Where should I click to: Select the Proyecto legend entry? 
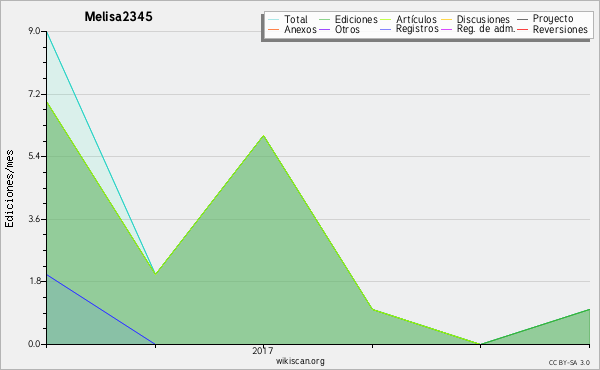pos(553,18)
